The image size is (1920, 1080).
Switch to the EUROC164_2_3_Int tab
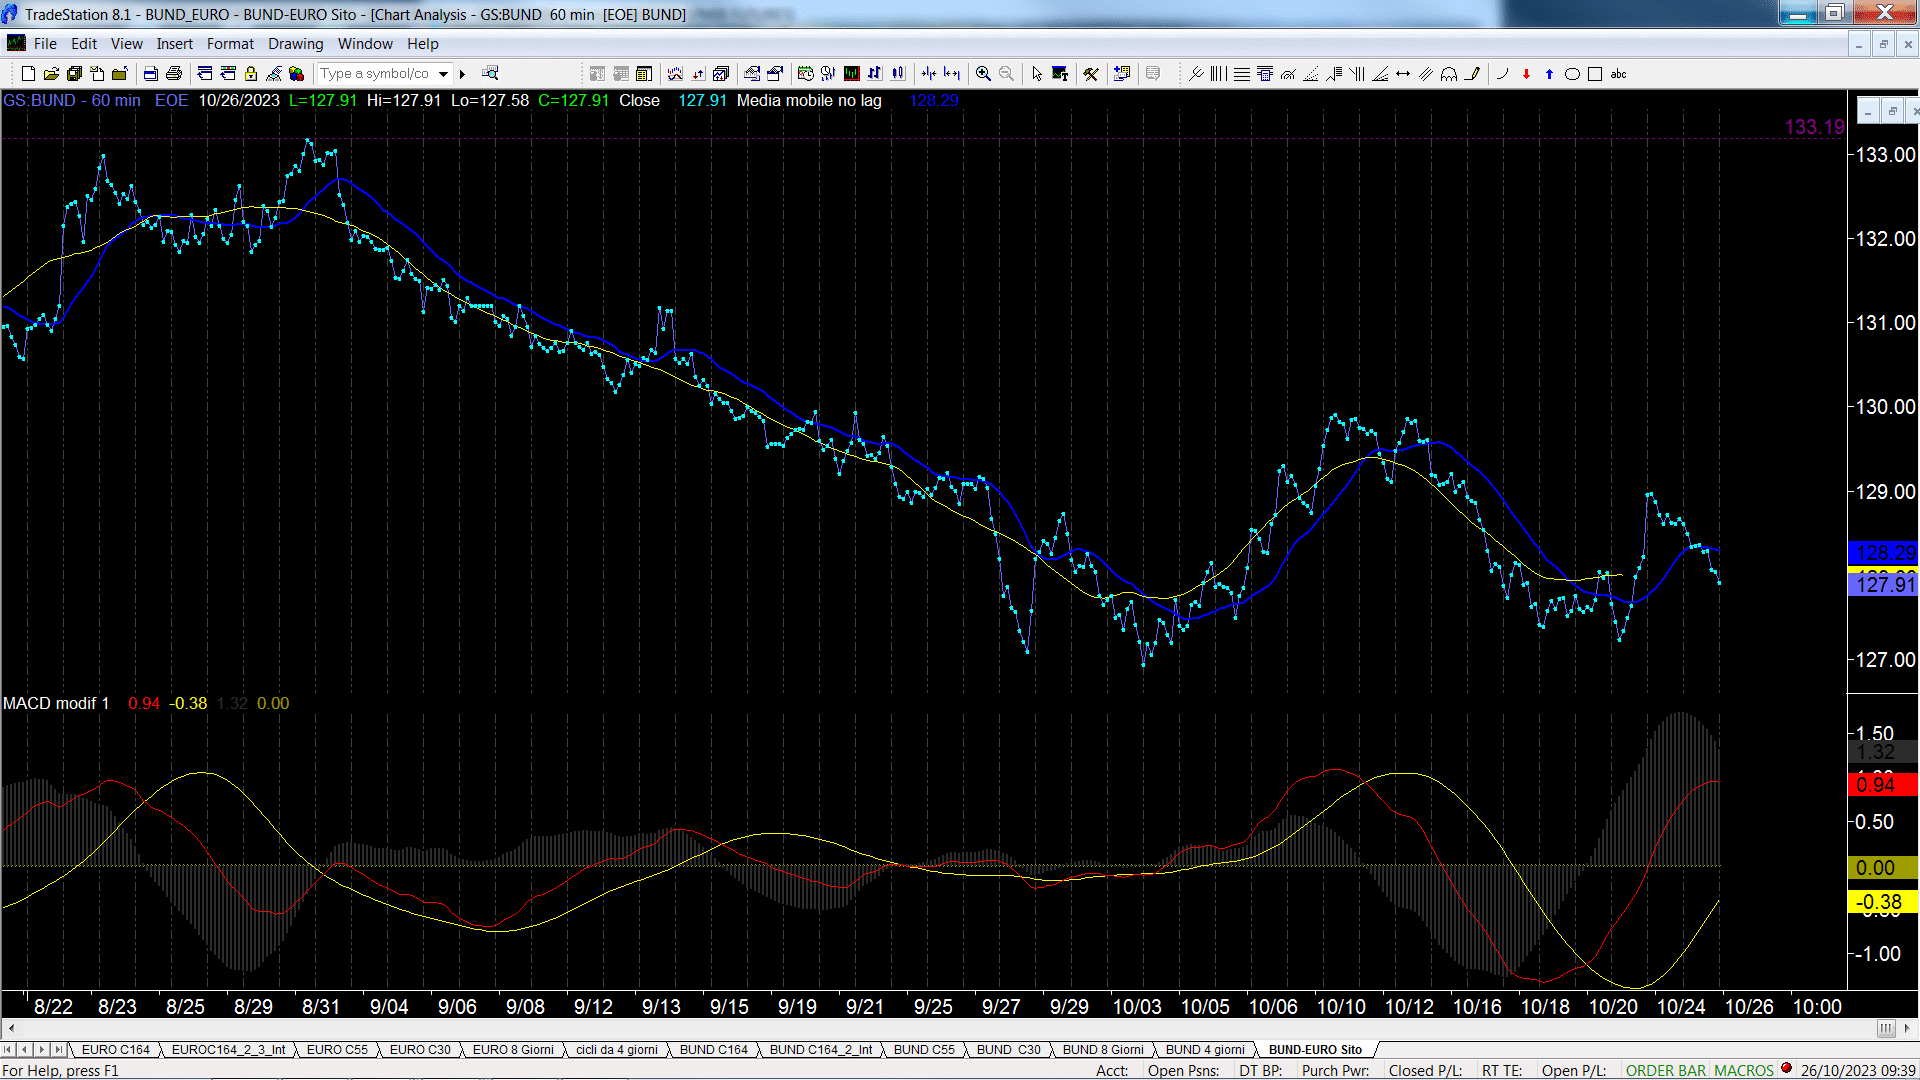click(x=229, y=1050)
